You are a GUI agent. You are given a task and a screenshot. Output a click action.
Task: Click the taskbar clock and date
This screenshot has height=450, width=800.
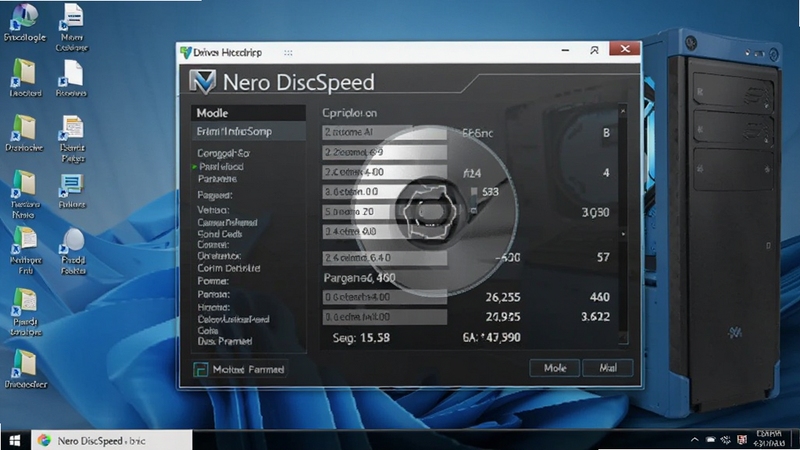coord(769,439)
